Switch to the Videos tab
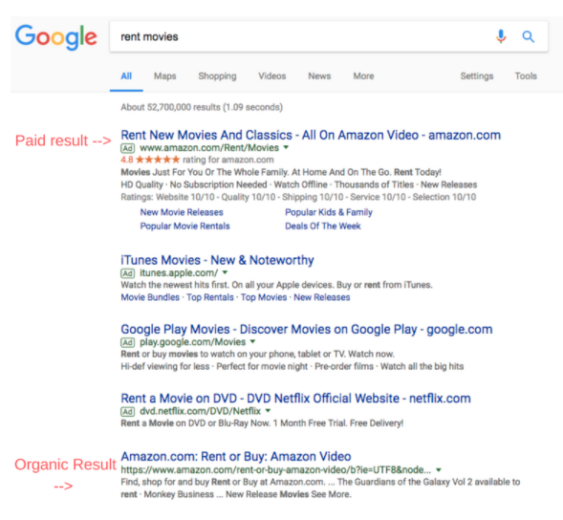The height and width of the screenshot is (520, 563). coord(272,76)
